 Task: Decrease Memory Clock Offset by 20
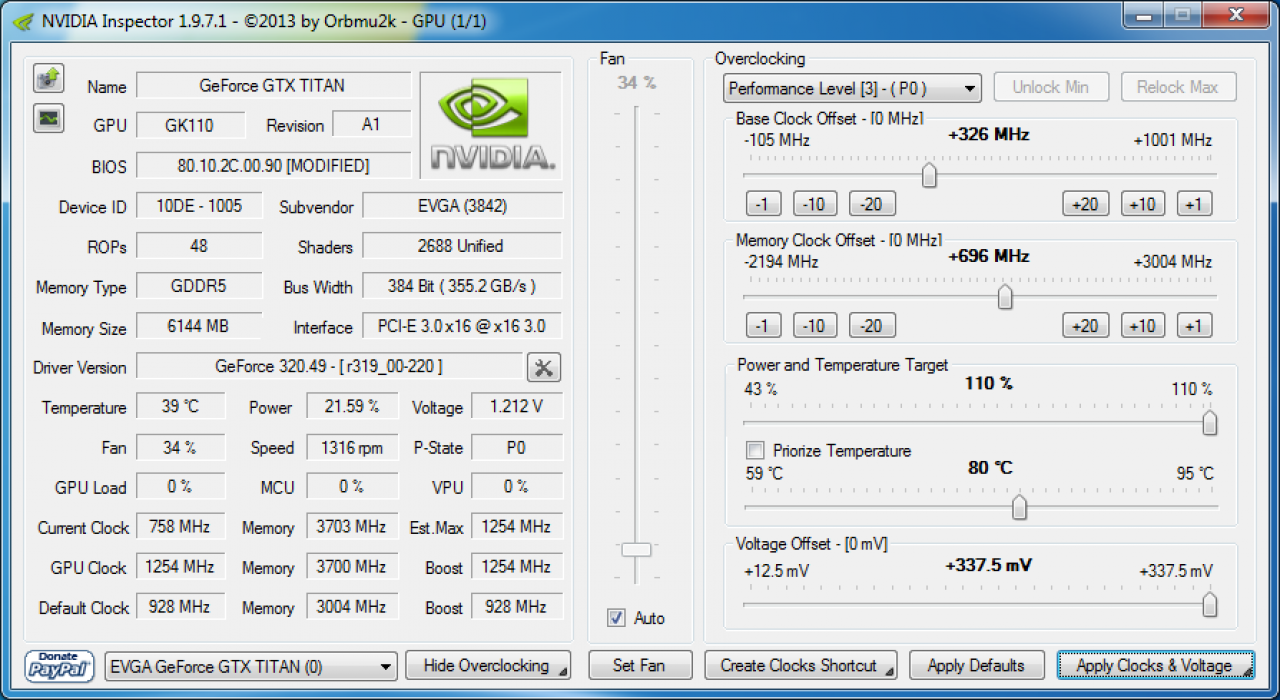click(872, 325)
